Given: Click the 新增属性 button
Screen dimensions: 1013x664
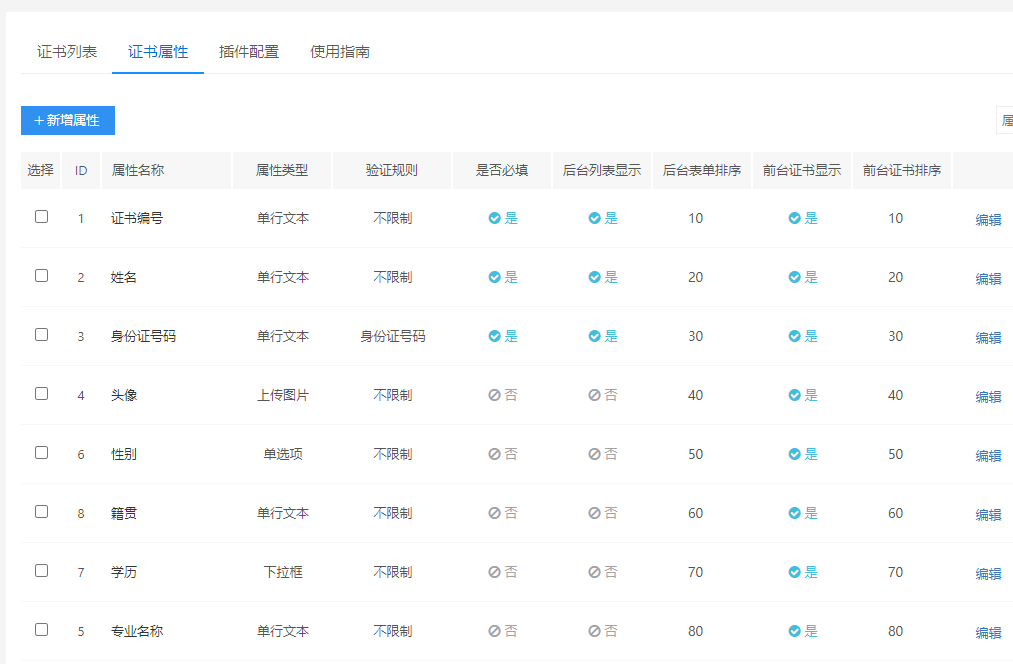Looking at the screenshot, I should 68,120.
